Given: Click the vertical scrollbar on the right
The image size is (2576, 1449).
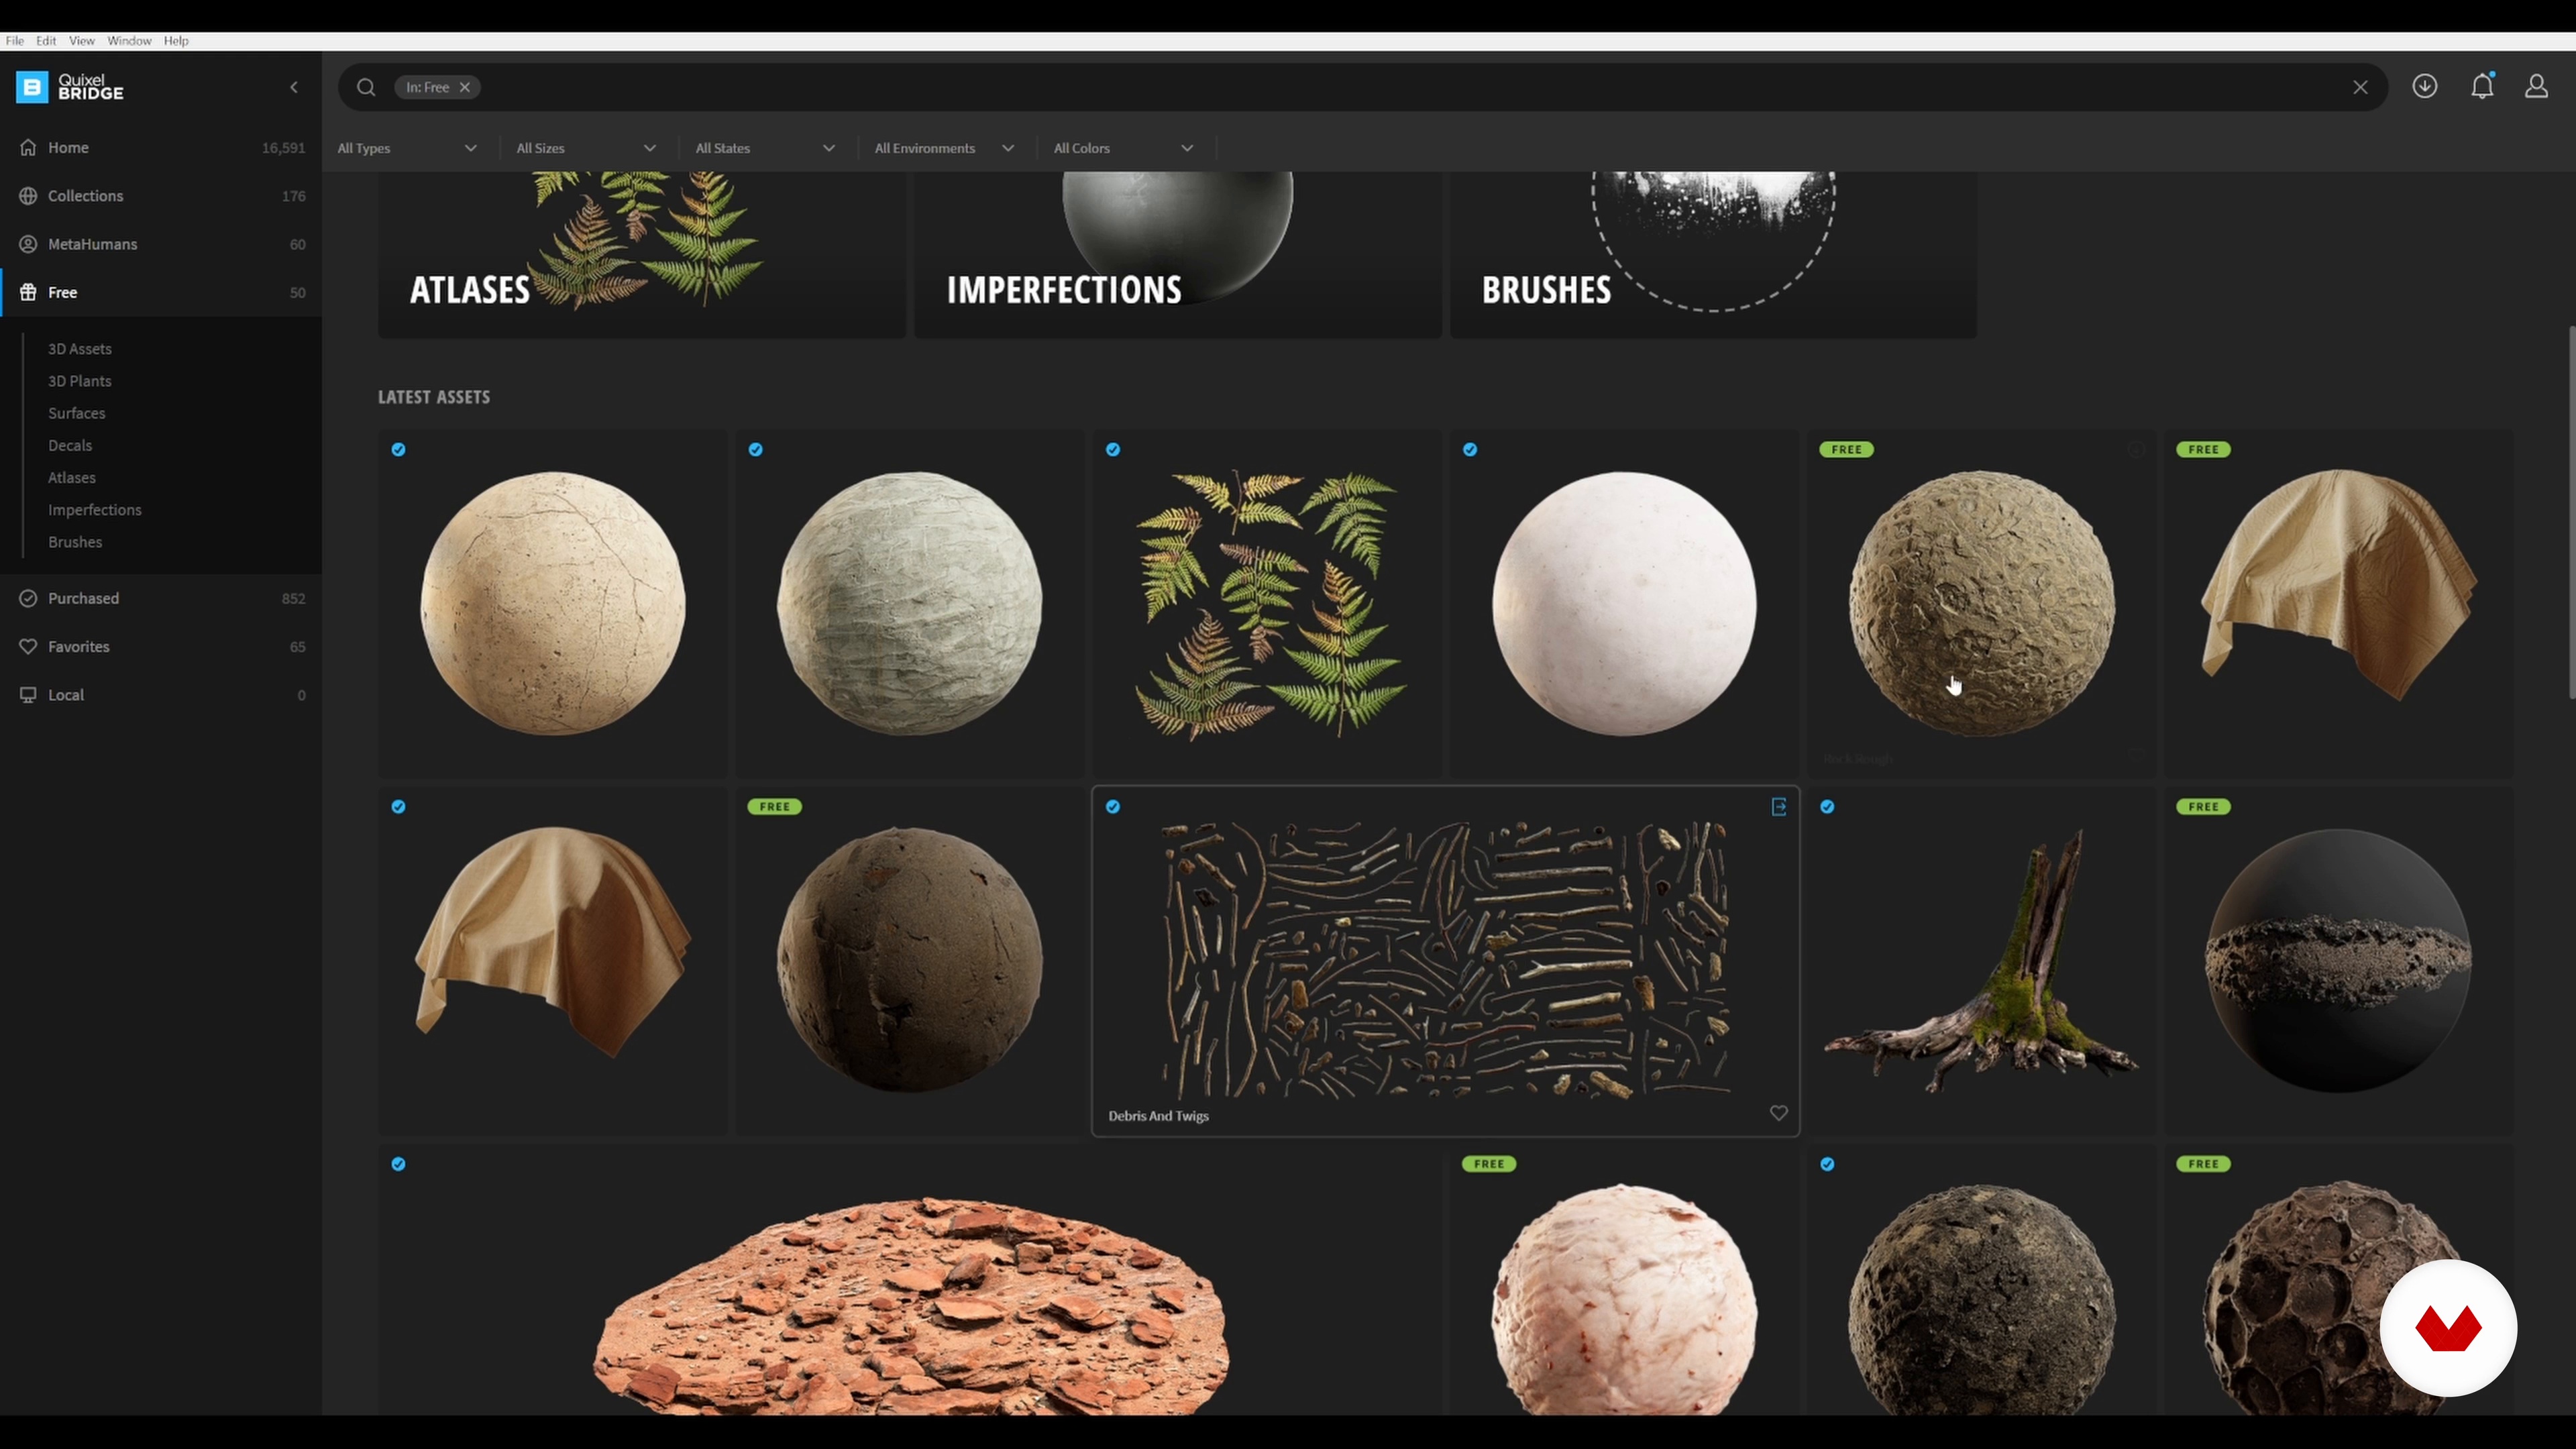Looking at the screenshot, I should (2571, 512).
